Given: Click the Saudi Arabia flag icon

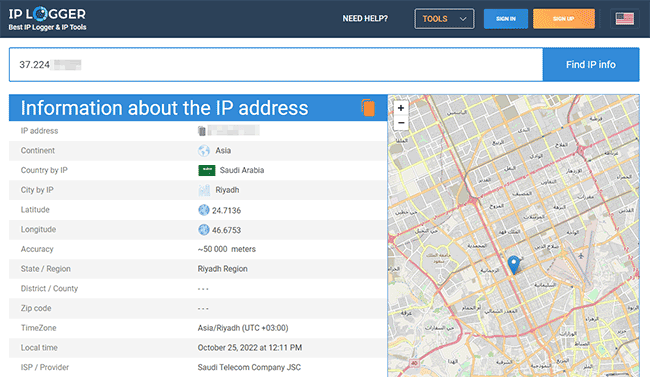Looking at the screenshot, I should (206, 170).
